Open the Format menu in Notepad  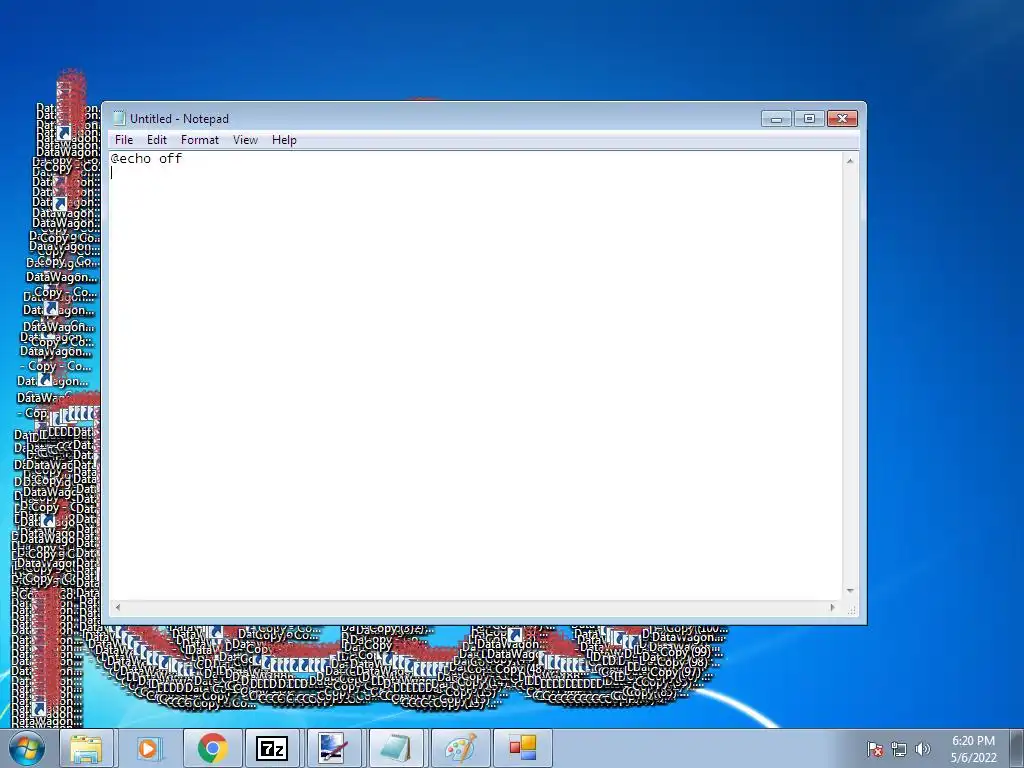[x=199, y=140]
